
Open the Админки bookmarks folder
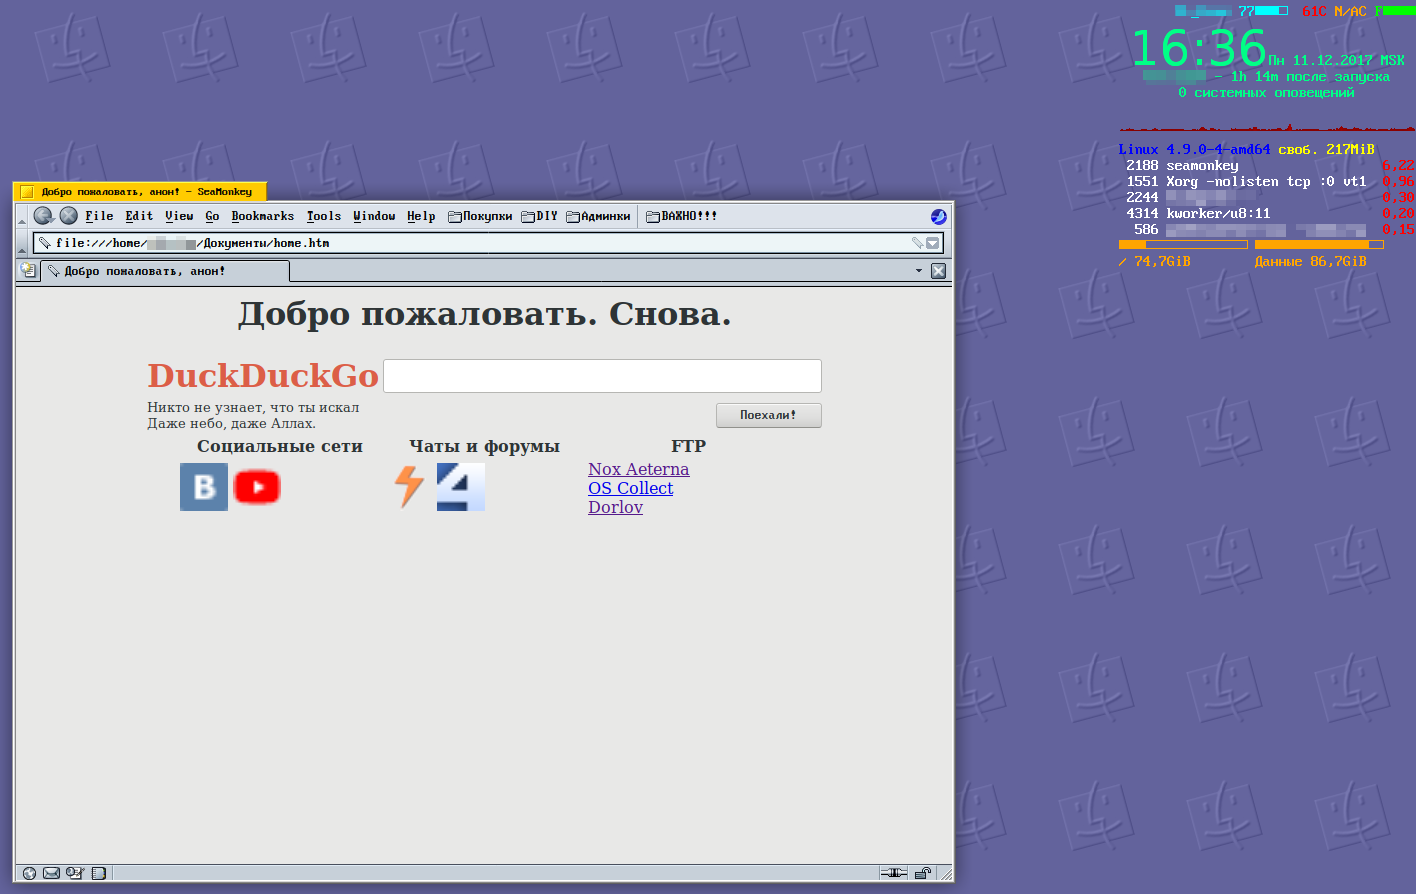[x=598, y=216]
